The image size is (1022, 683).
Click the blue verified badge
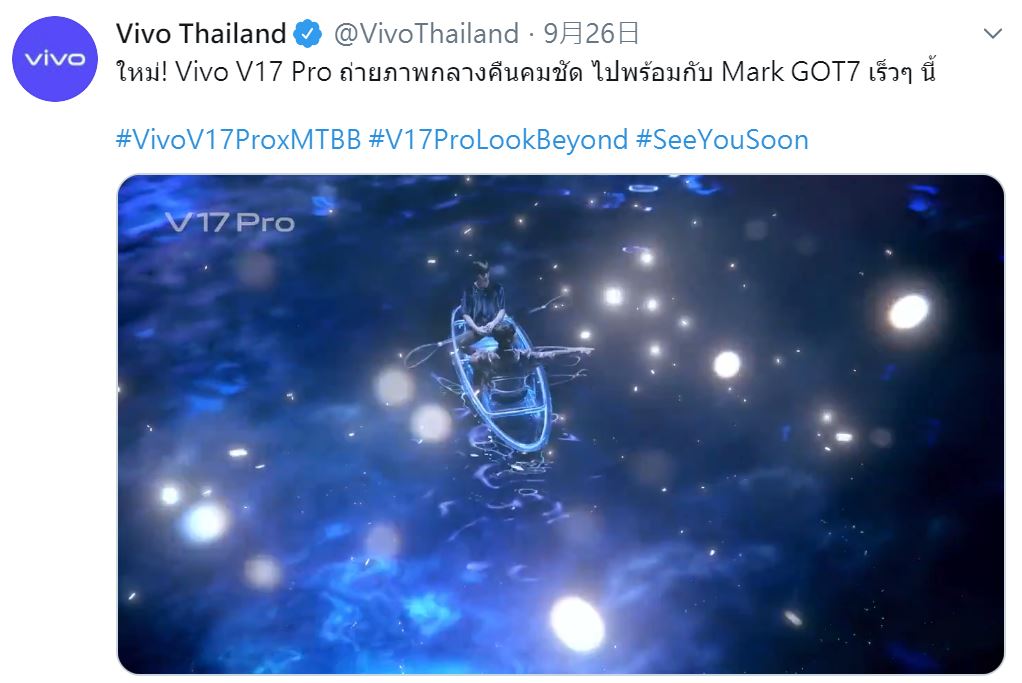click(x=307, y=35)
